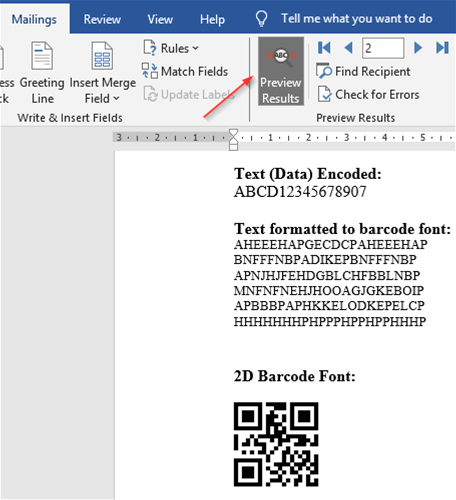This screenshot has height=500, width=456.
Task: Click 'Text formatted to barcode font:' heading
Action: pyautogui.click(x=342, y=229)
